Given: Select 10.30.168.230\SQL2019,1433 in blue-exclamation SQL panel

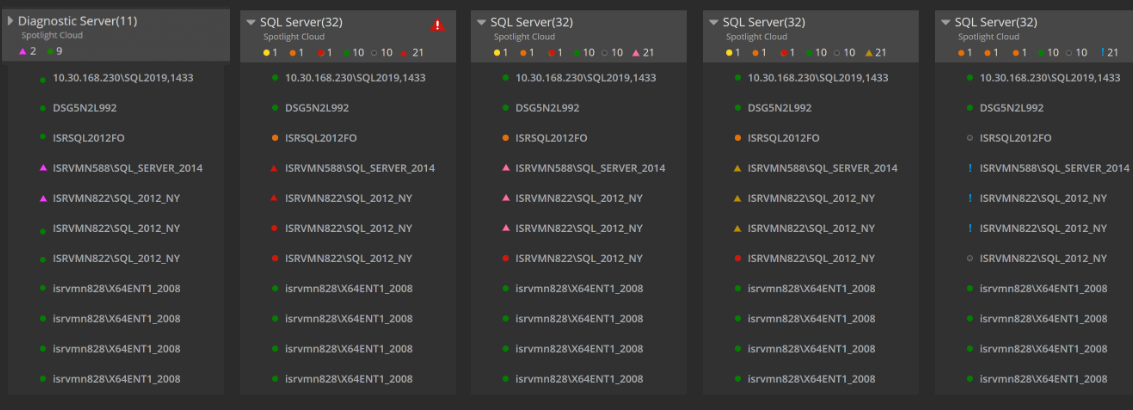Looking at the screenshot, I should (1050, 77).
